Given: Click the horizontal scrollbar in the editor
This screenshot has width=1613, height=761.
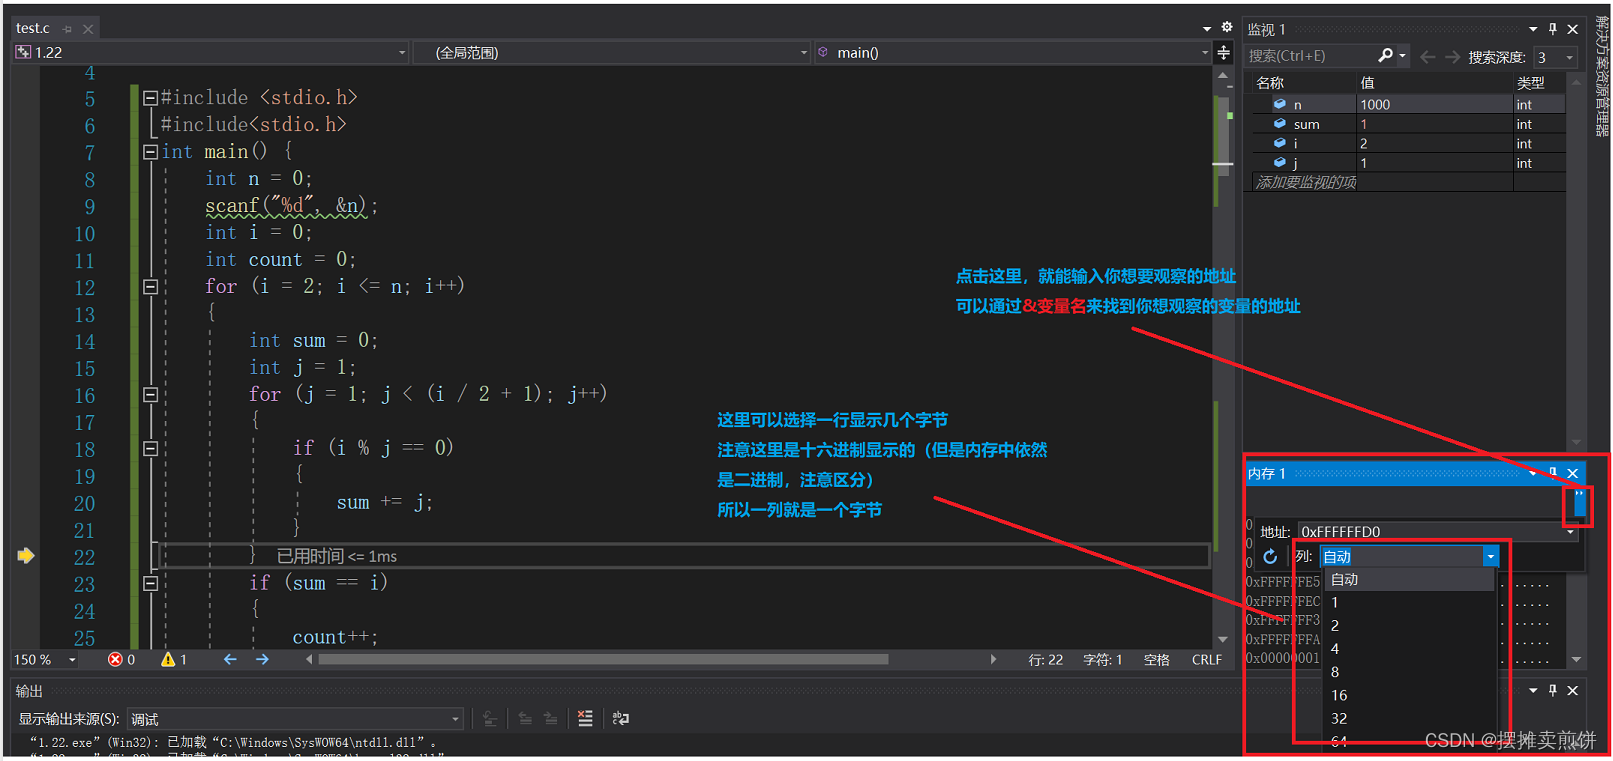Looking at the screenshot, I should click(x=602, y=660).
